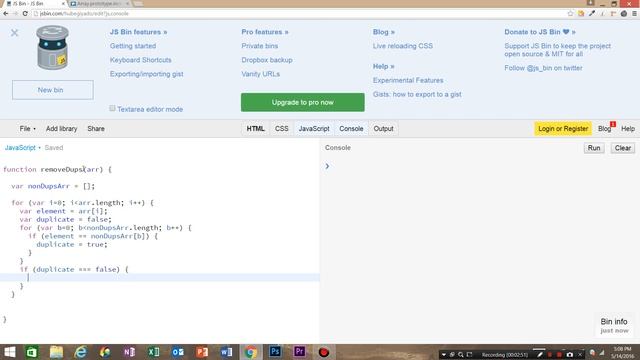Open Live reloading CSS link
Screen dimensions: 640x360
pyautogui.click(x=402, y=46)
